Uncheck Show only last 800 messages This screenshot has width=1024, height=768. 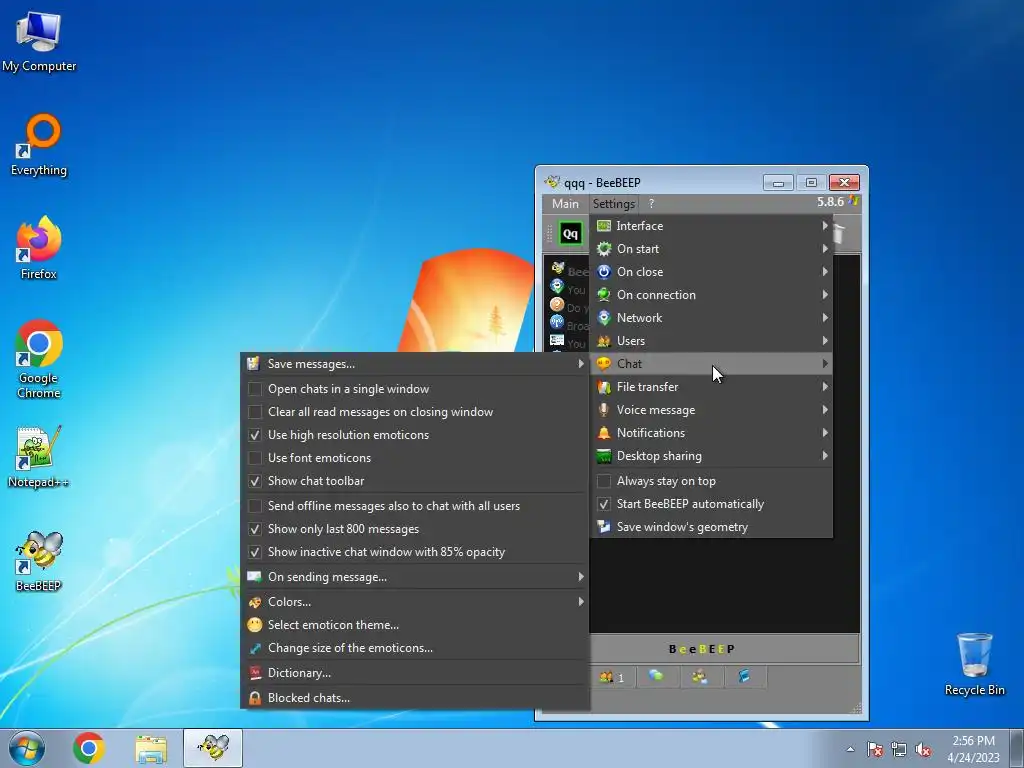[255, 529]
